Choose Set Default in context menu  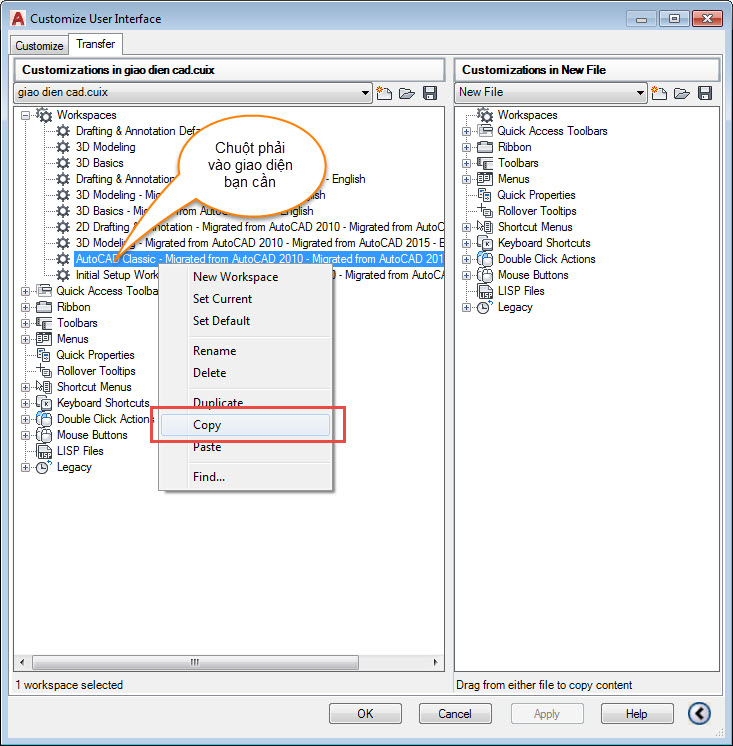(x=245, y=321)
